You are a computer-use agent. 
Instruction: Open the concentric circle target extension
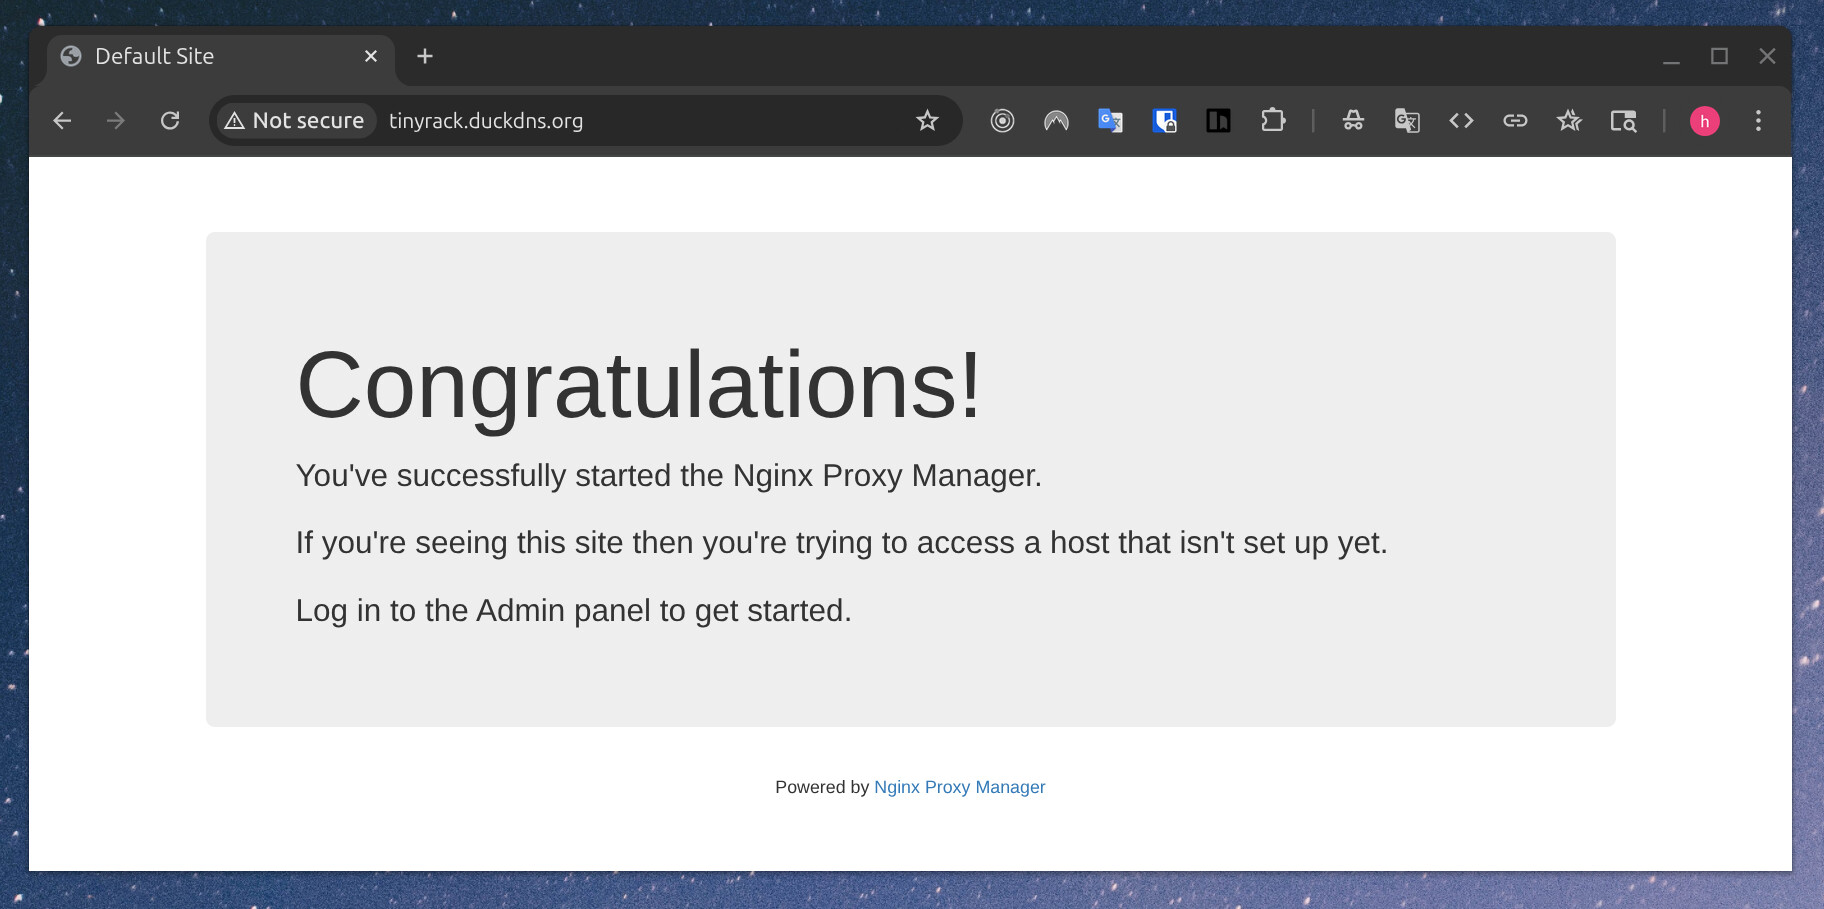(x=1002, y=121)
